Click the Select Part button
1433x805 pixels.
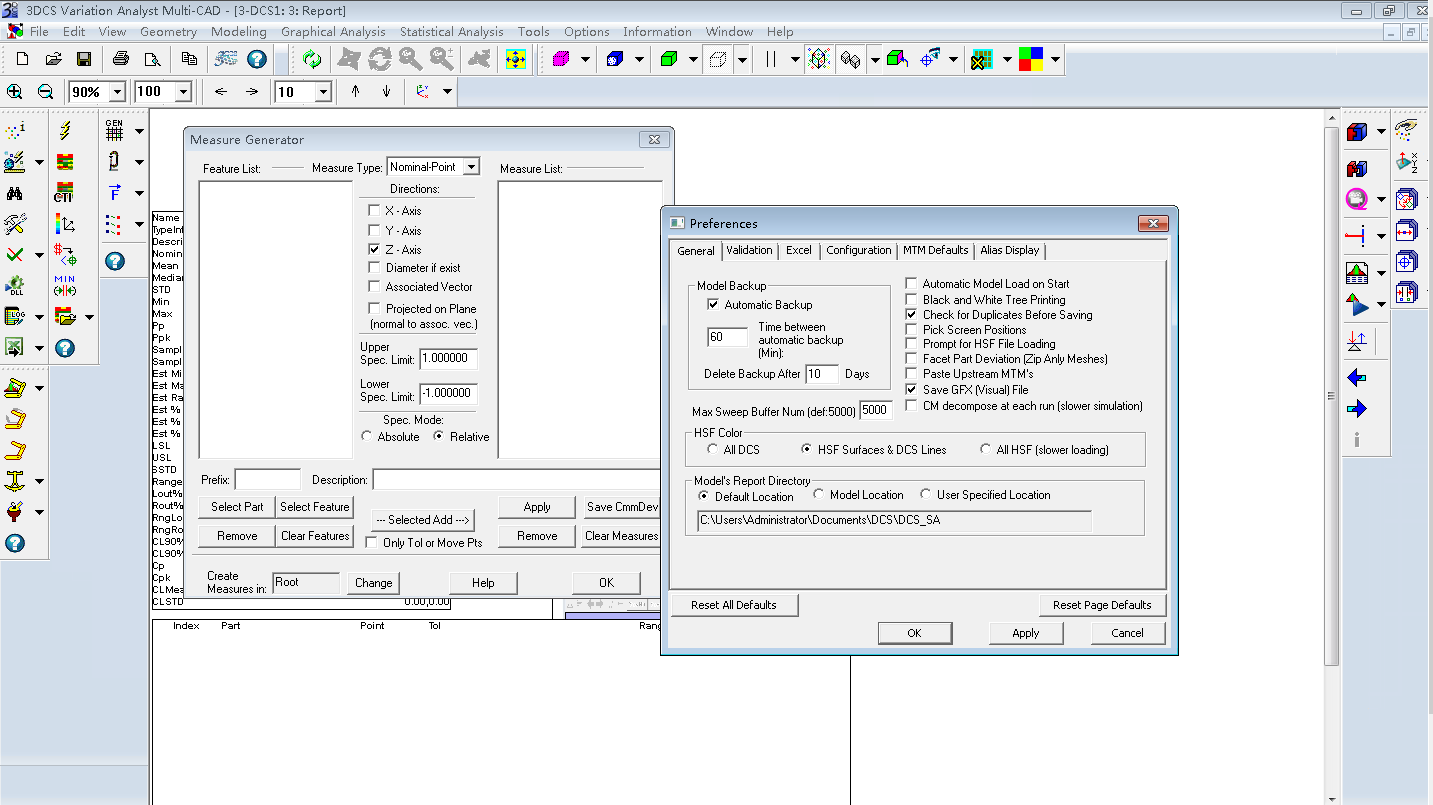coord(237,507)
